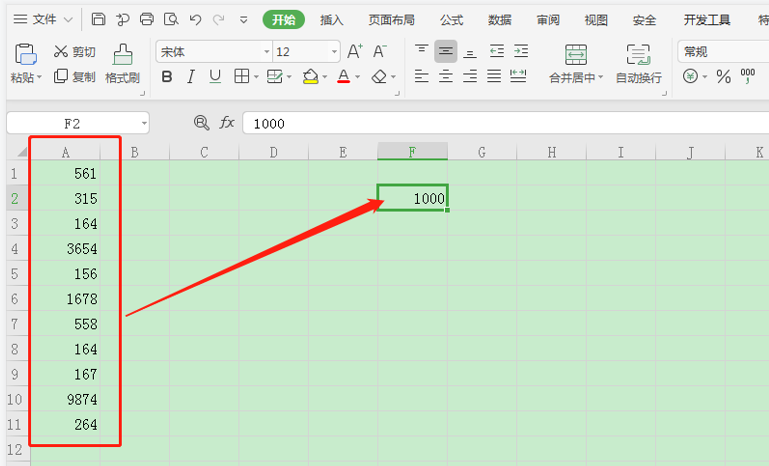Click Distributed alignment icon
The image size is (769, 466).
(x=518, y=76)
